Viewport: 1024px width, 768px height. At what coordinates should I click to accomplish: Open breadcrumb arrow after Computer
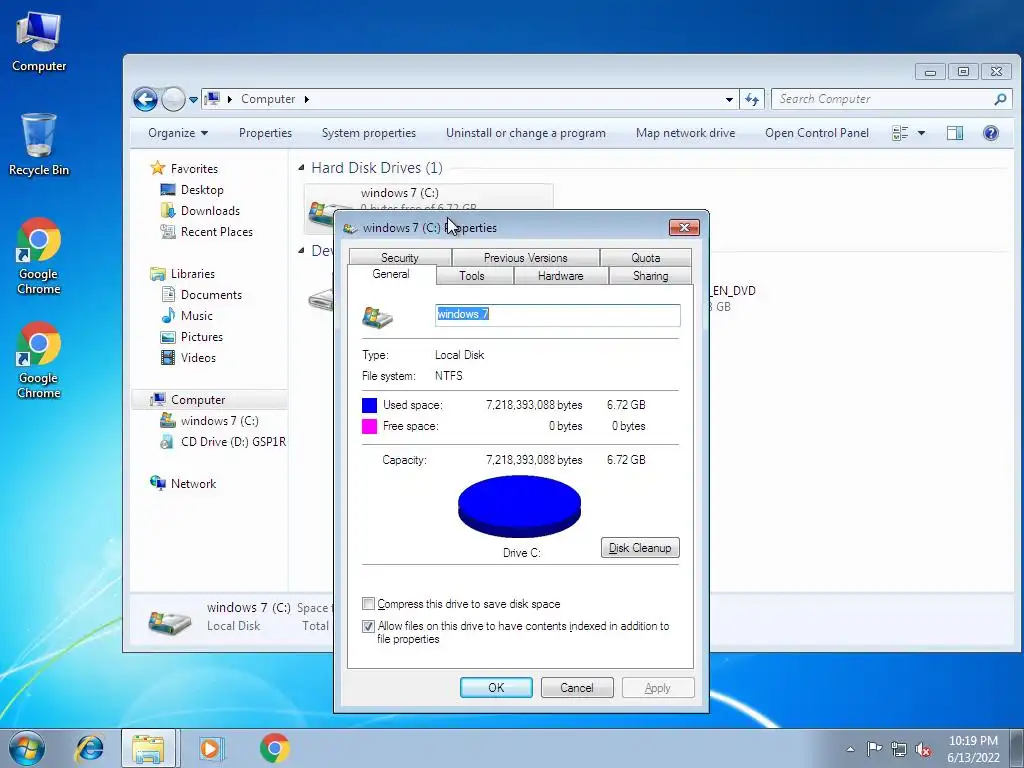(x=306, y=99)
